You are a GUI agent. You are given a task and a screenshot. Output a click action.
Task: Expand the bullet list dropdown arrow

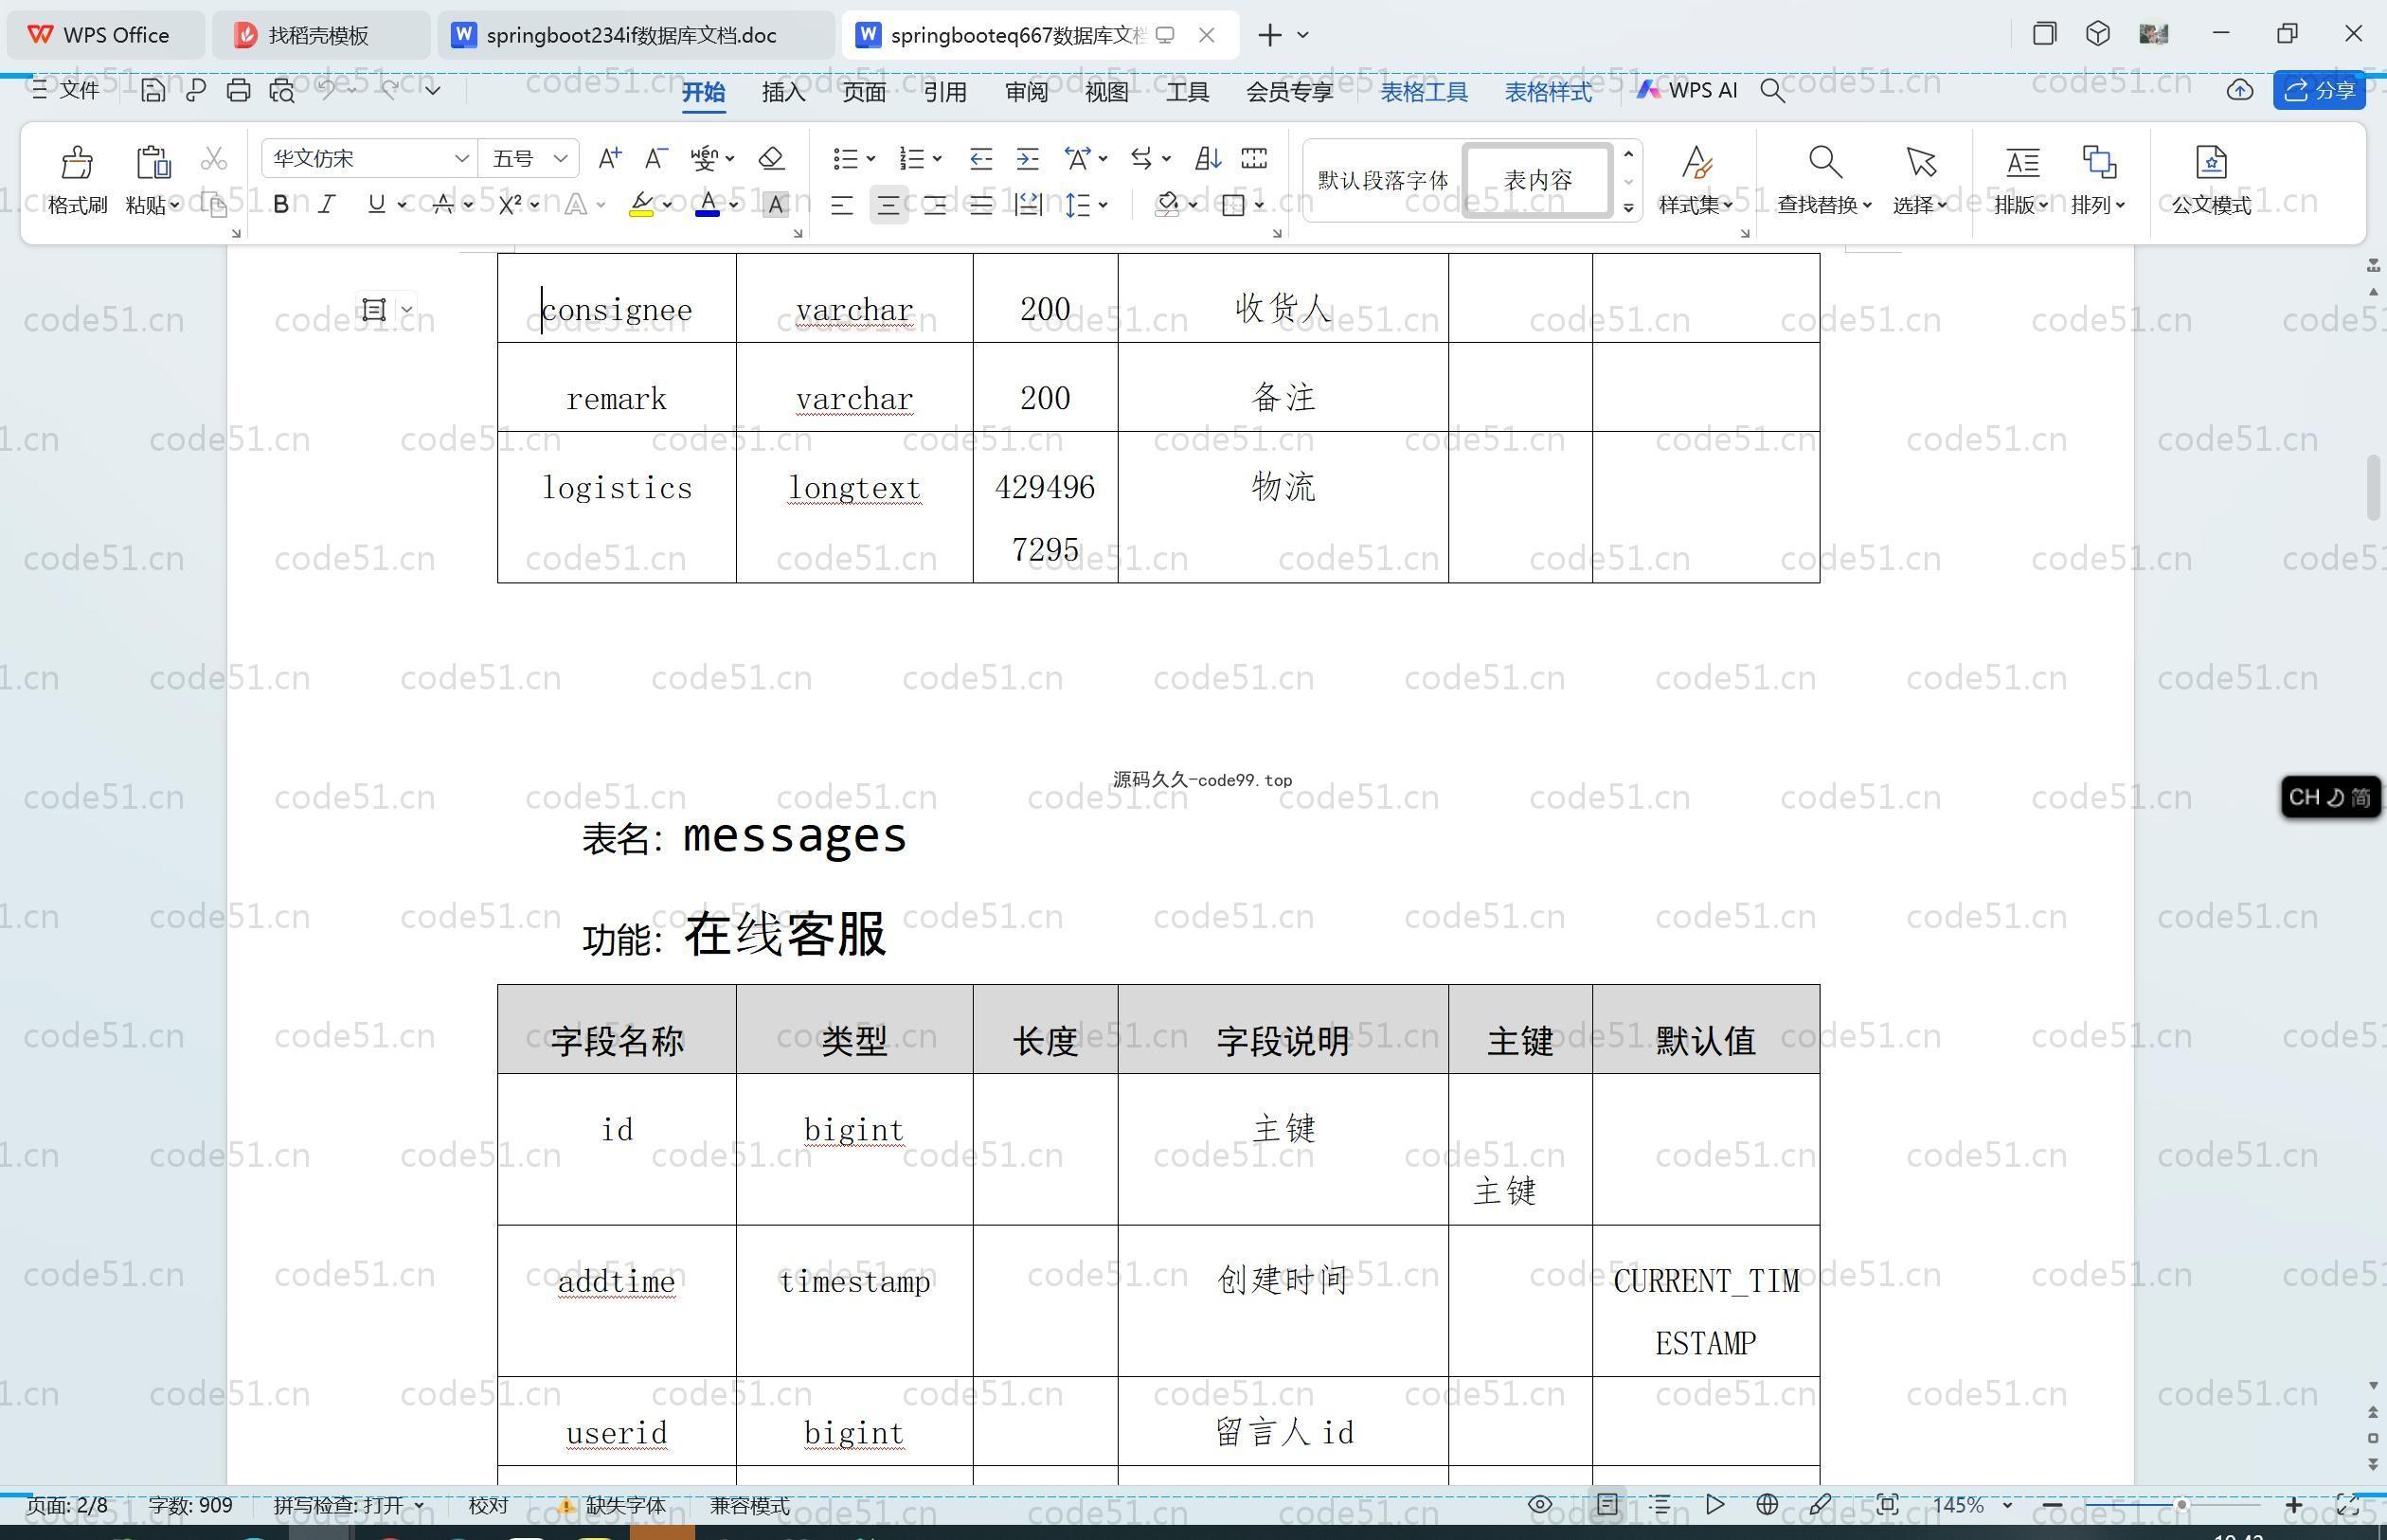(871, 158)
